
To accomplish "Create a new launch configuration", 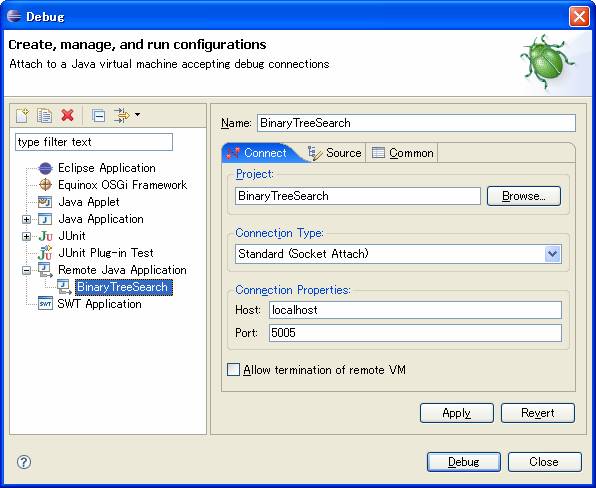I will point(22,115).
